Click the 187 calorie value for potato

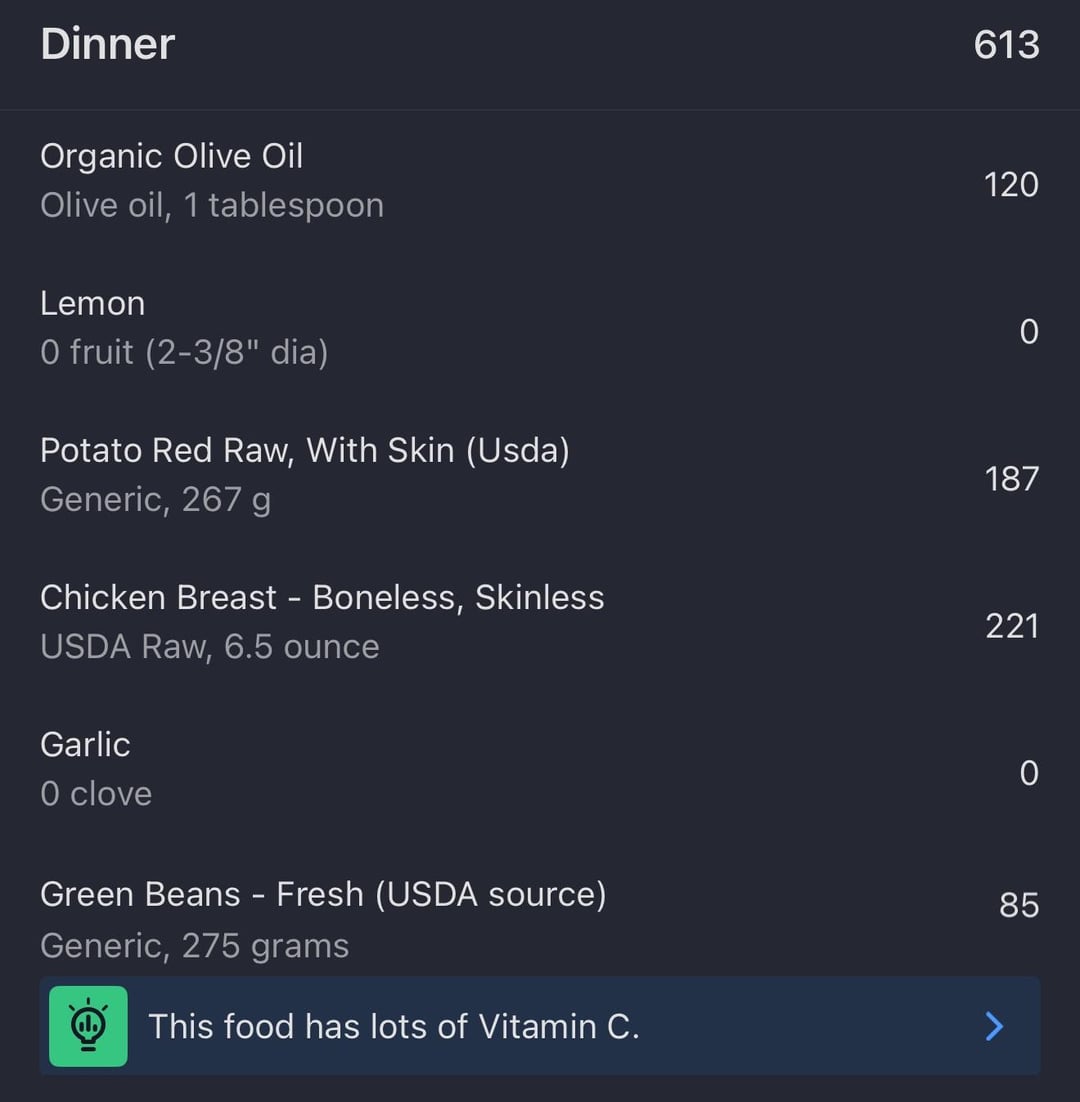click(x=1011, y=478)
